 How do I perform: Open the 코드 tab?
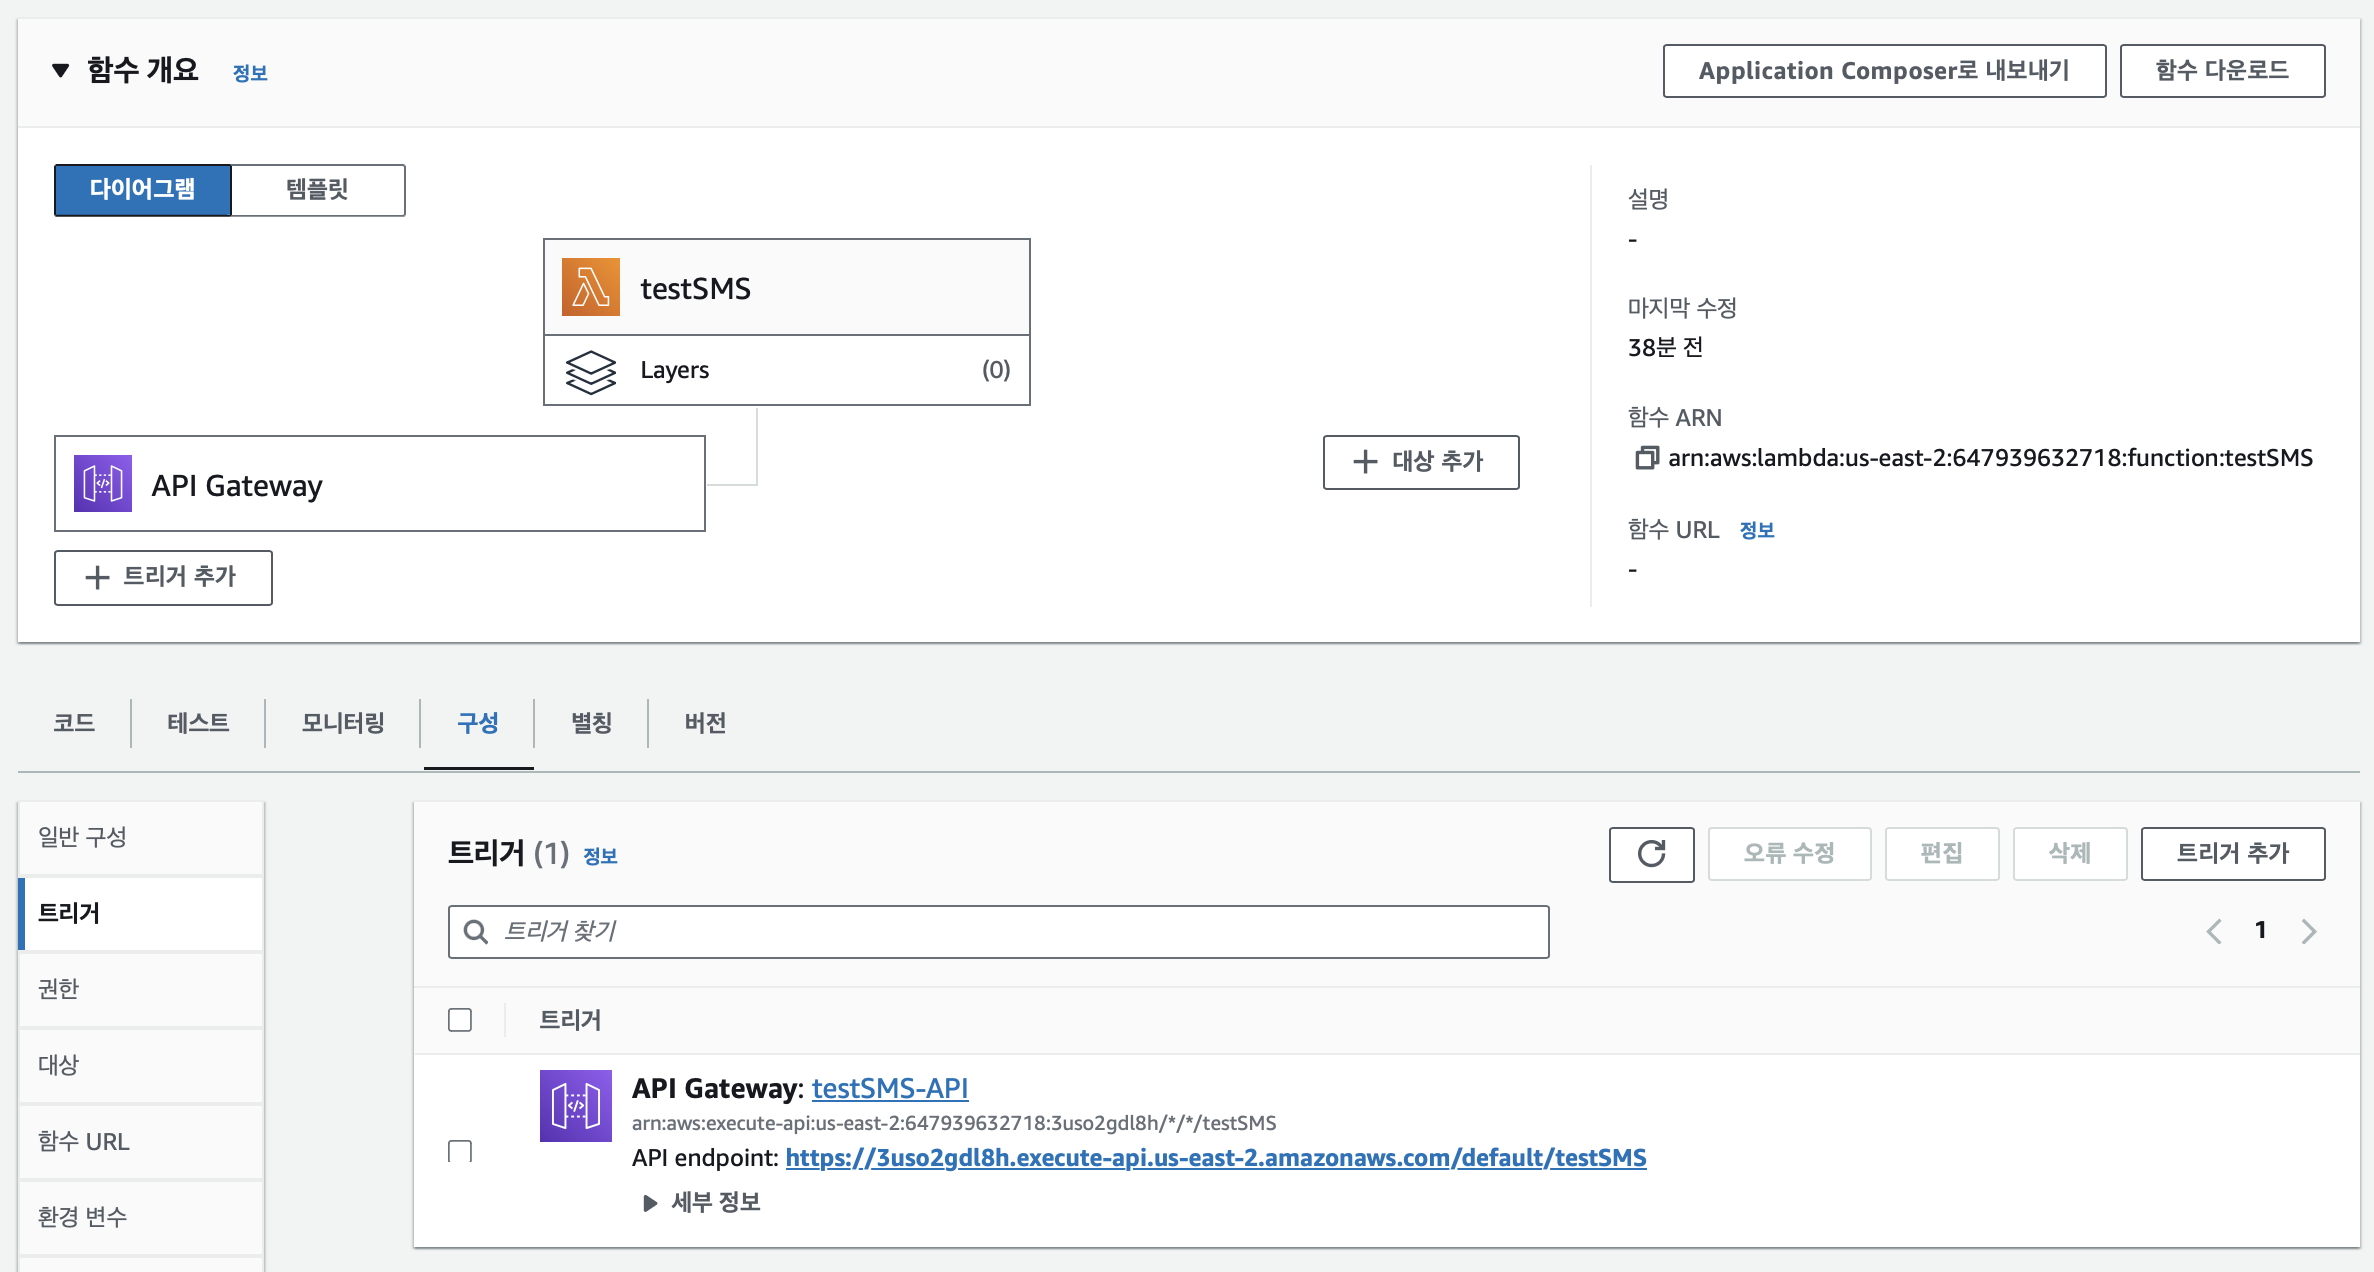(x=74, y=723)
